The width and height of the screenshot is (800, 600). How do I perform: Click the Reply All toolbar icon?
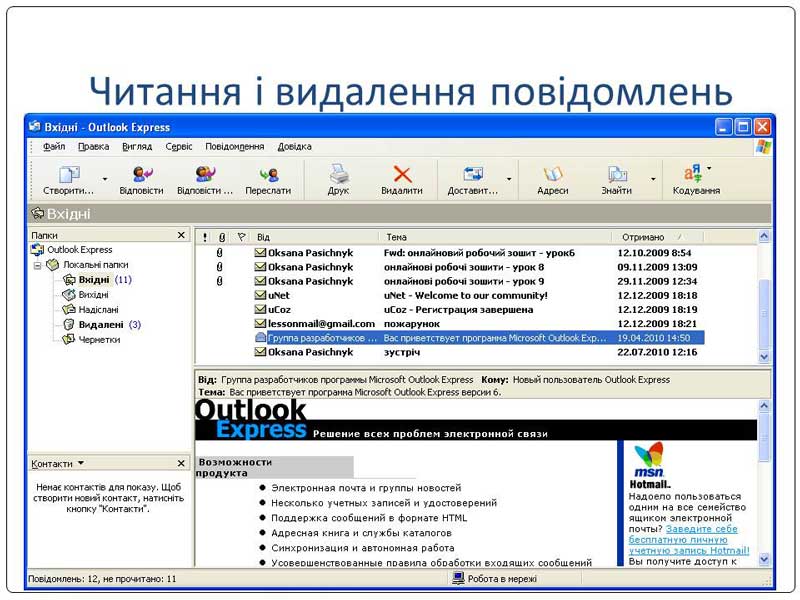(x=205, y=175)
